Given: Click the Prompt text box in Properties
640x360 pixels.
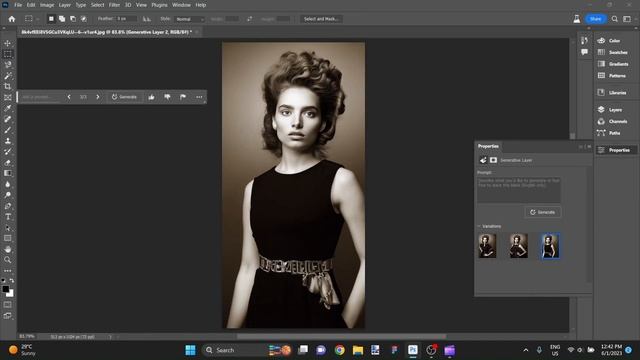Looking at the screenshot, I should click(519, 190).
